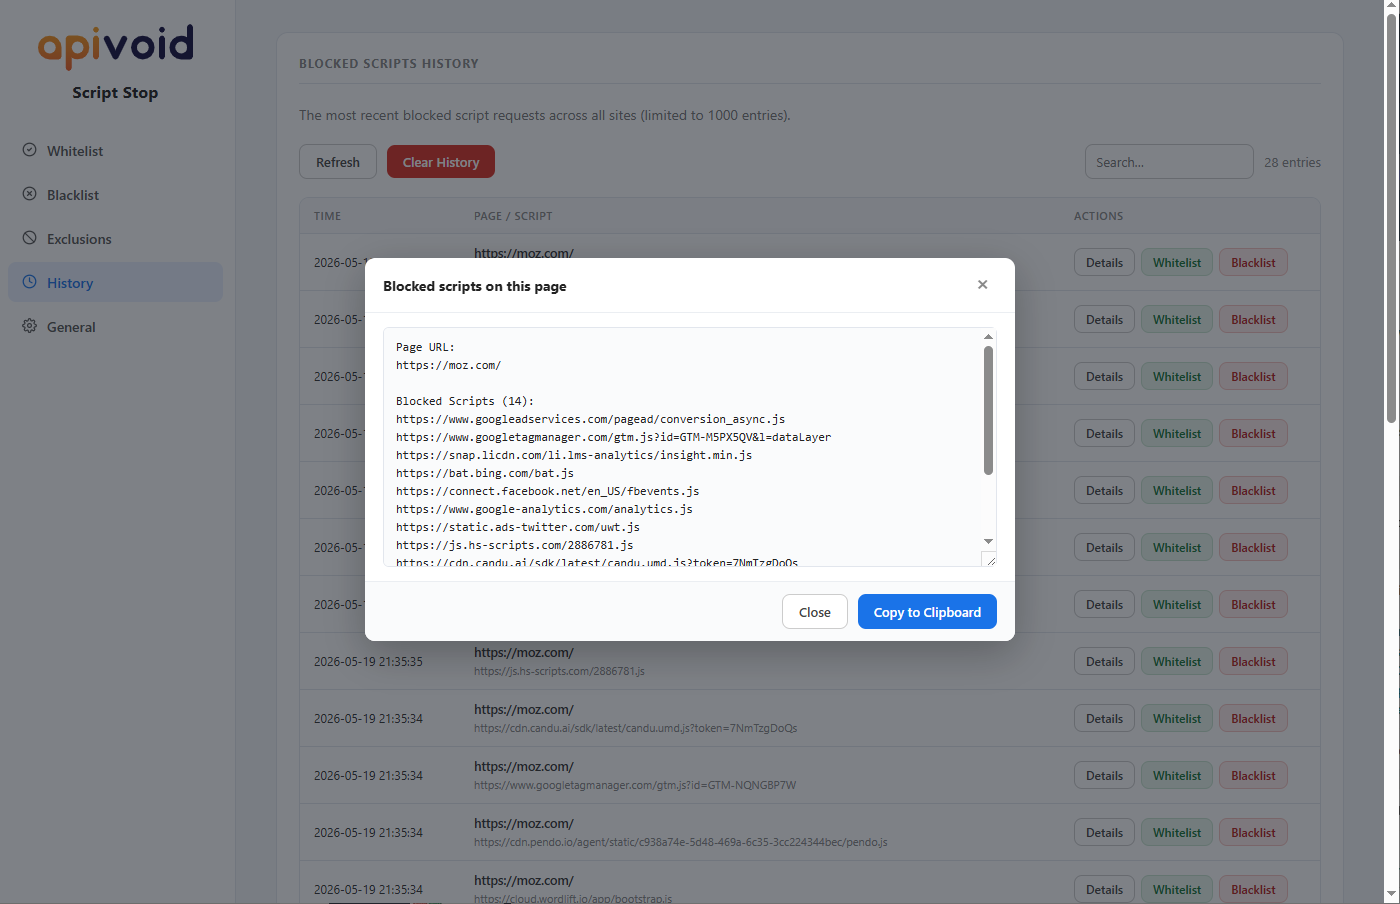
Task: Go to the Exclusions section label
Action: 79,239
